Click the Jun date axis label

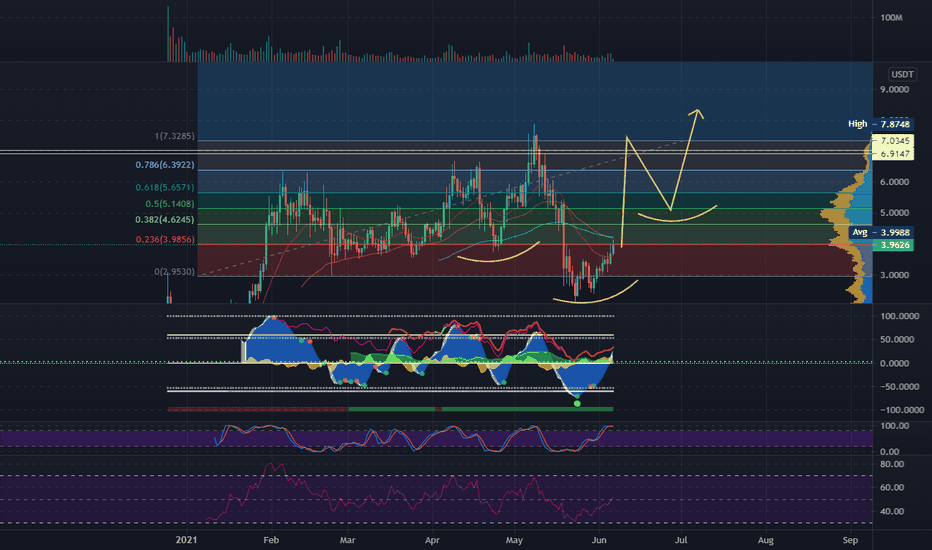pos(599,540)
